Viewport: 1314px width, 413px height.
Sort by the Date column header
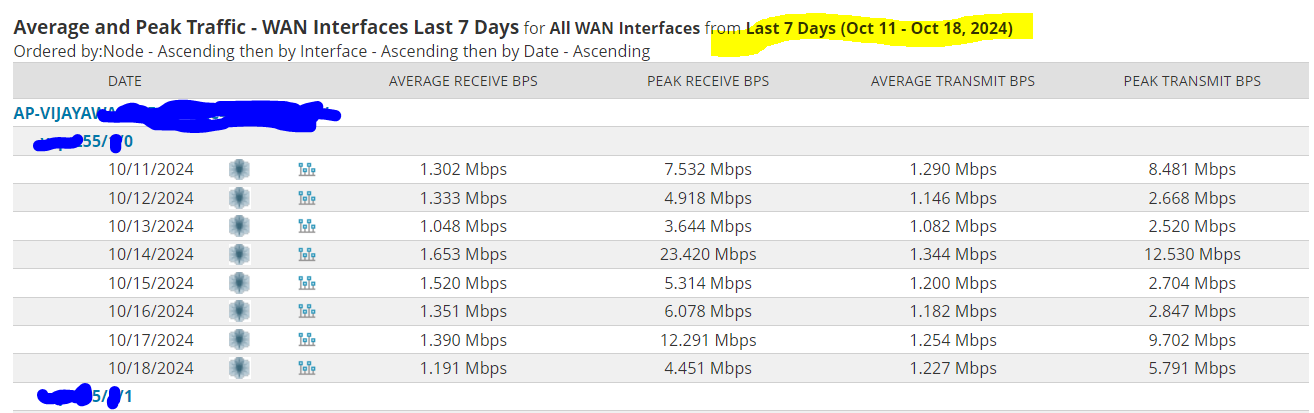(125, 81)
